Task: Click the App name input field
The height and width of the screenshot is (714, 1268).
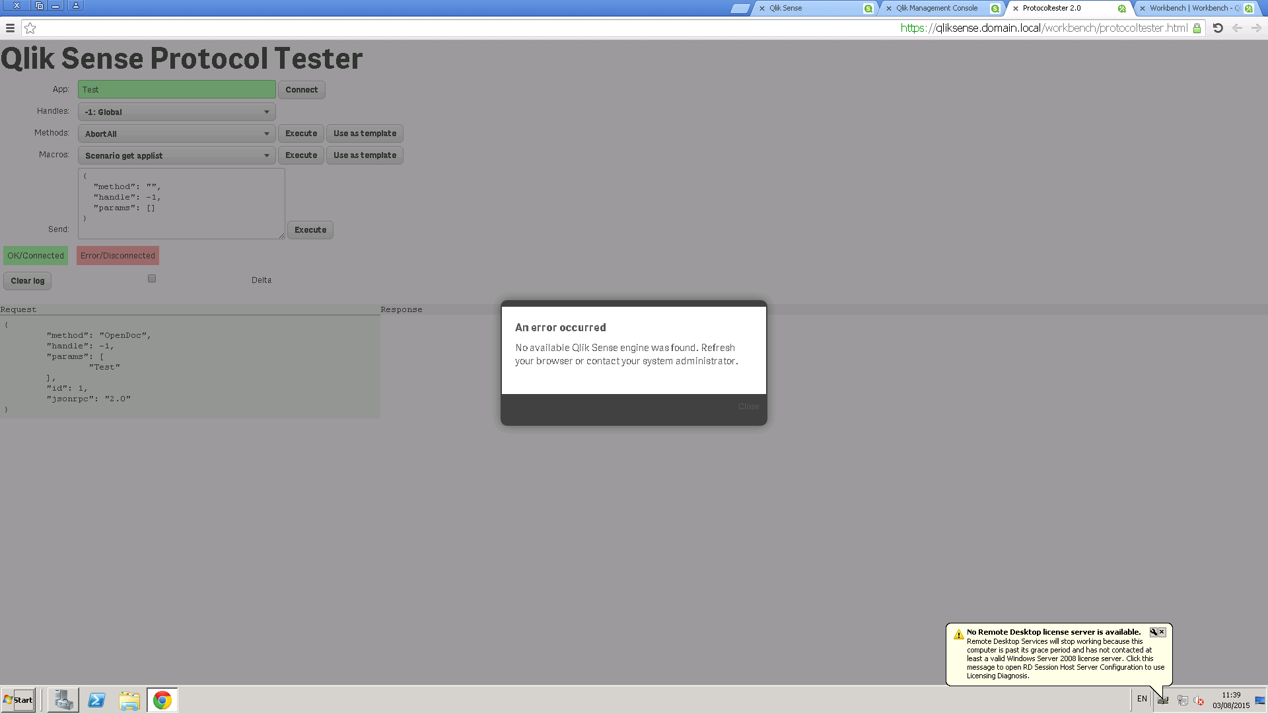Action: click(177, 90)
